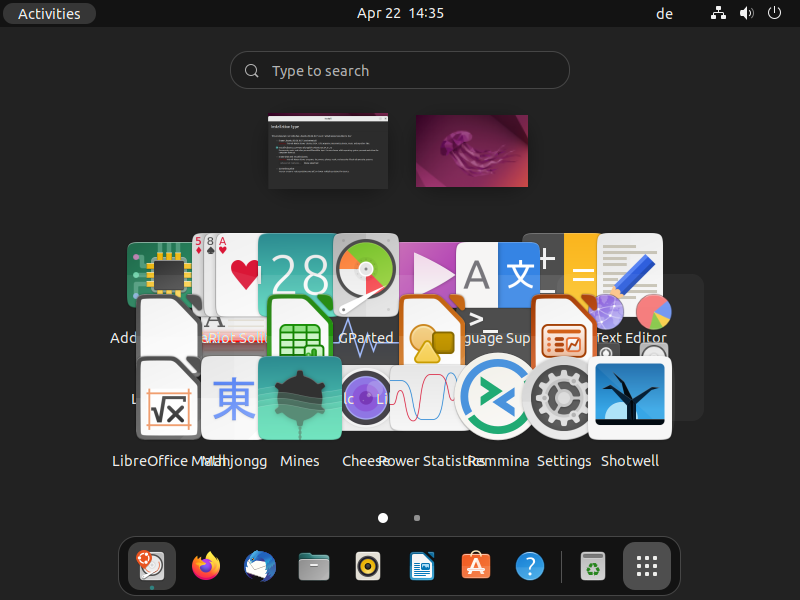Select the installer window workspace thumbnail

328,151
